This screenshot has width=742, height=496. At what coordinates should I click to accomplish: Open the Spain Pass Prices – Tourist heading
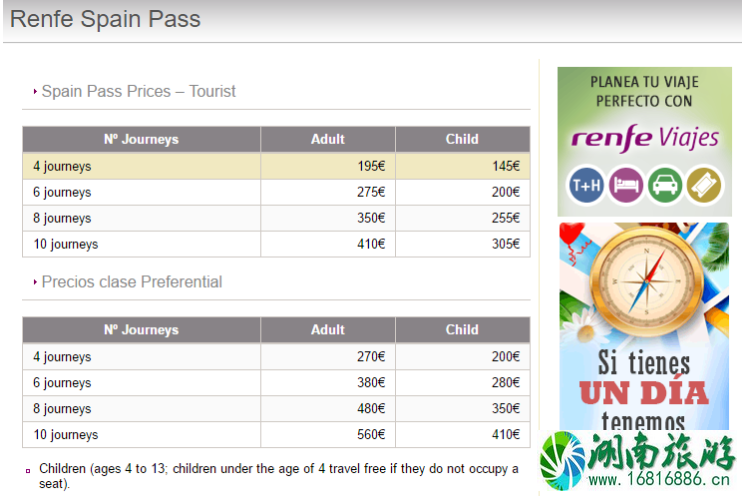click(138, 91)
